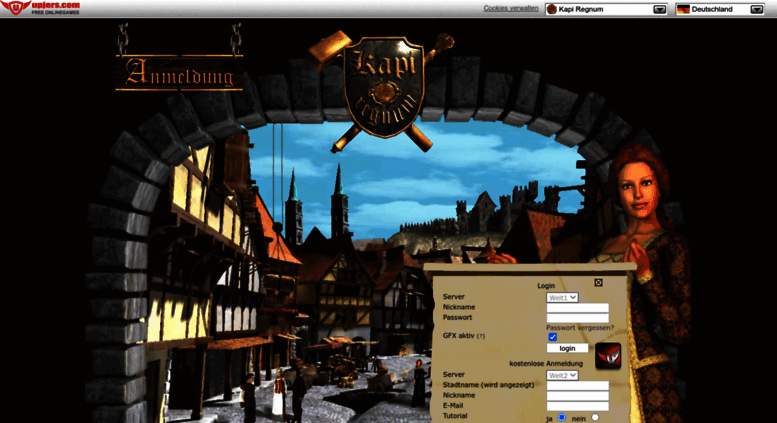Open the registration Server dropdown showing Welt2

pyautogui.click(x=562, y=375)
